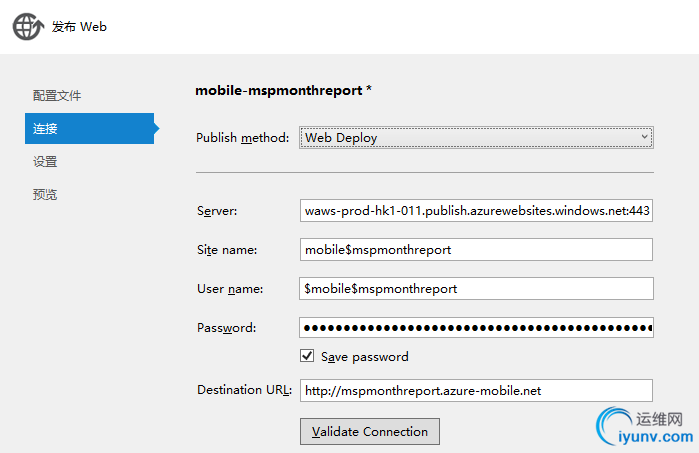Click the Publish method label
The image size is (699, 453).
tap(242, 138)
